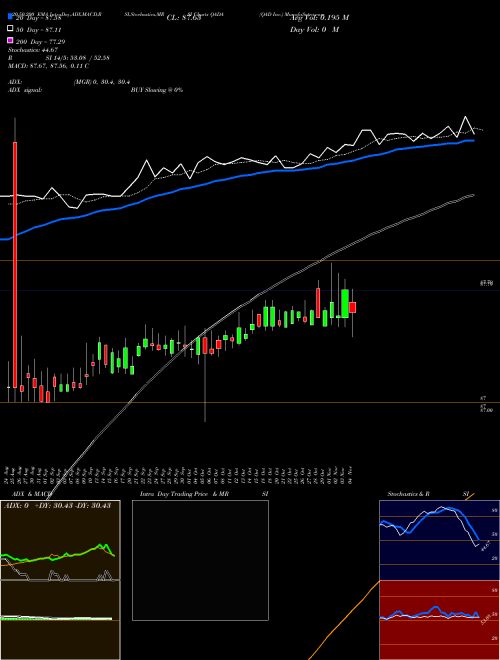
Task: Select the 'MACD: 87.67, 87.56, 0.11 C' line
Action: pyautogui.click(x=48, y=66)
